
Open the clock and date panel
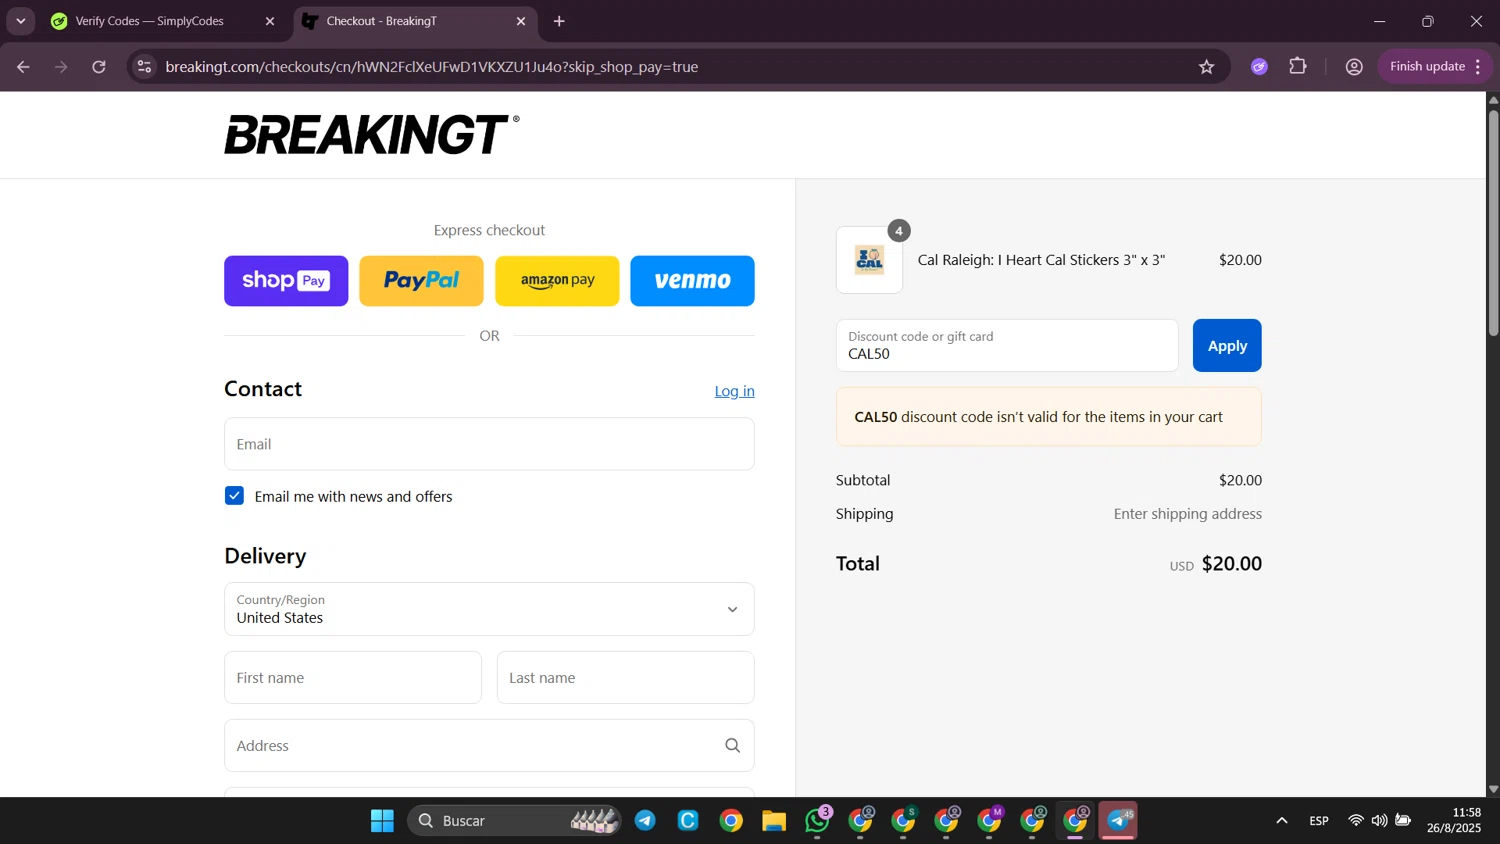pyautogui.click(x=1454, y=821)
